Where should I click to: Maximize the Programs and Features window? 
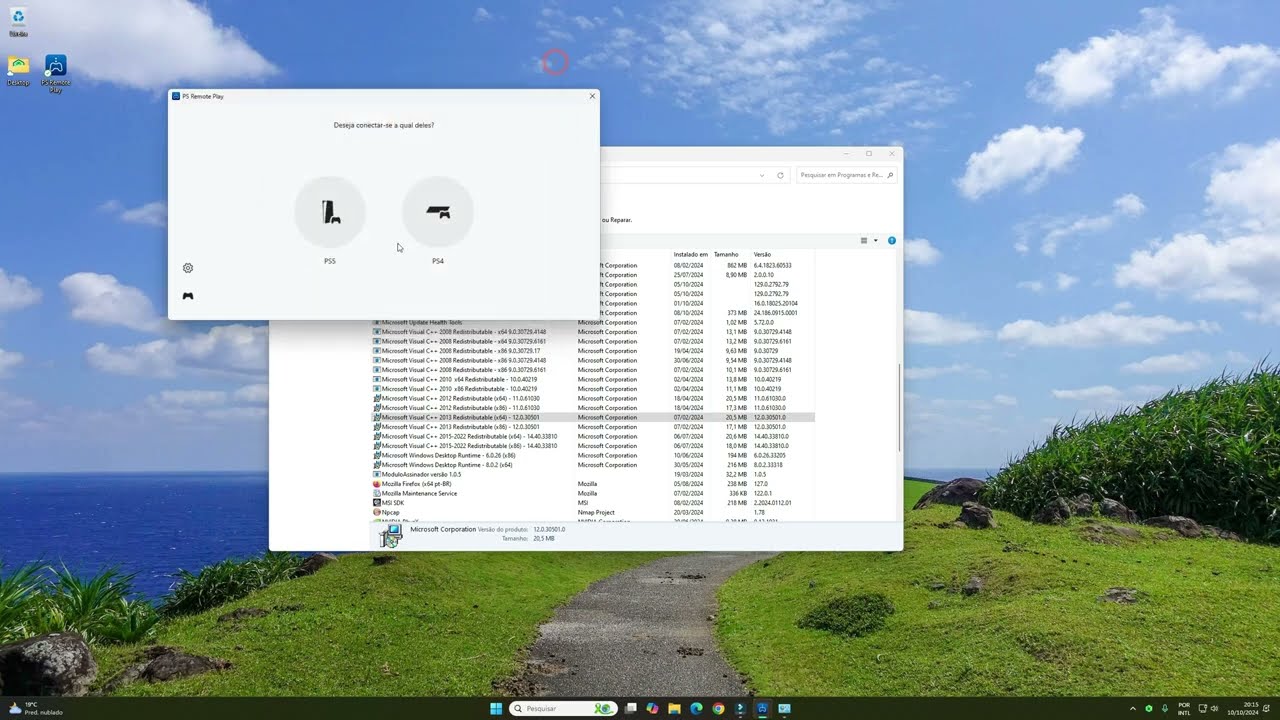(x=868, y=153)
